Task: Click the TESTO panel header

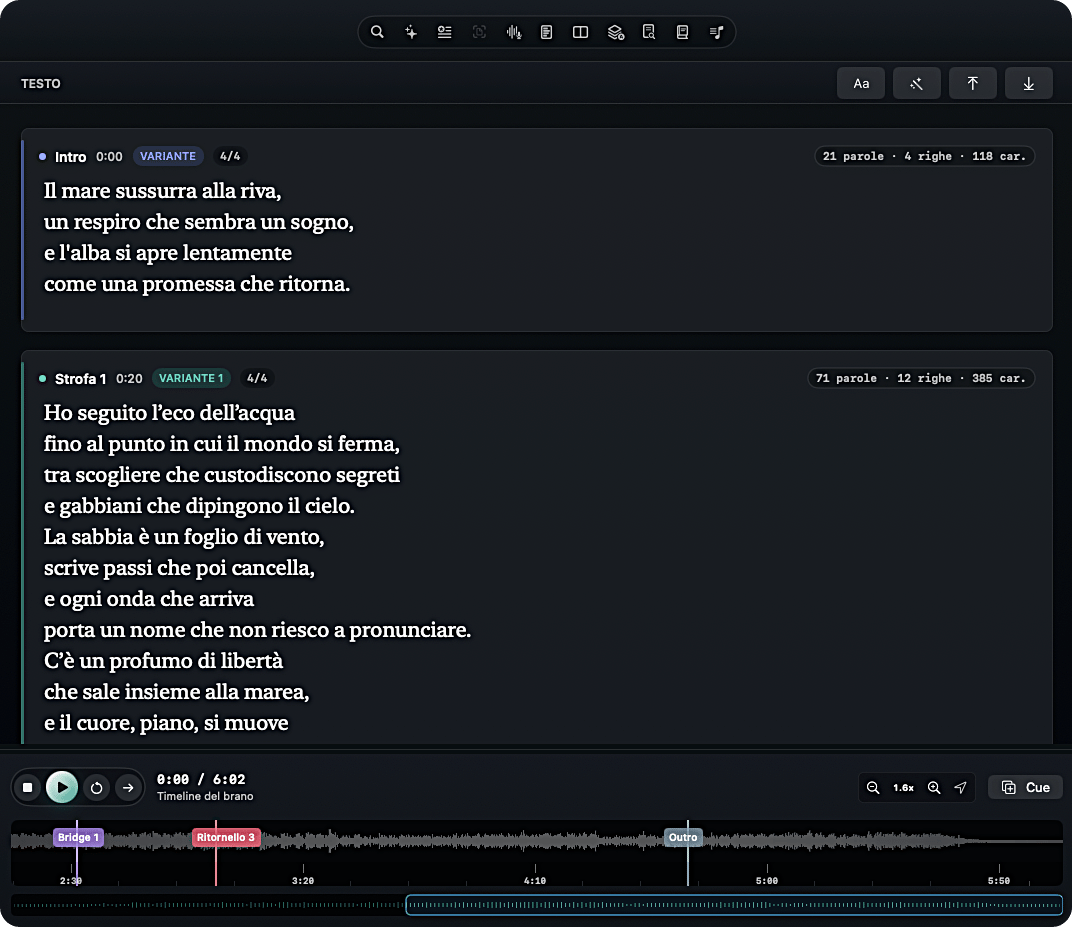Action: [41, 84]
